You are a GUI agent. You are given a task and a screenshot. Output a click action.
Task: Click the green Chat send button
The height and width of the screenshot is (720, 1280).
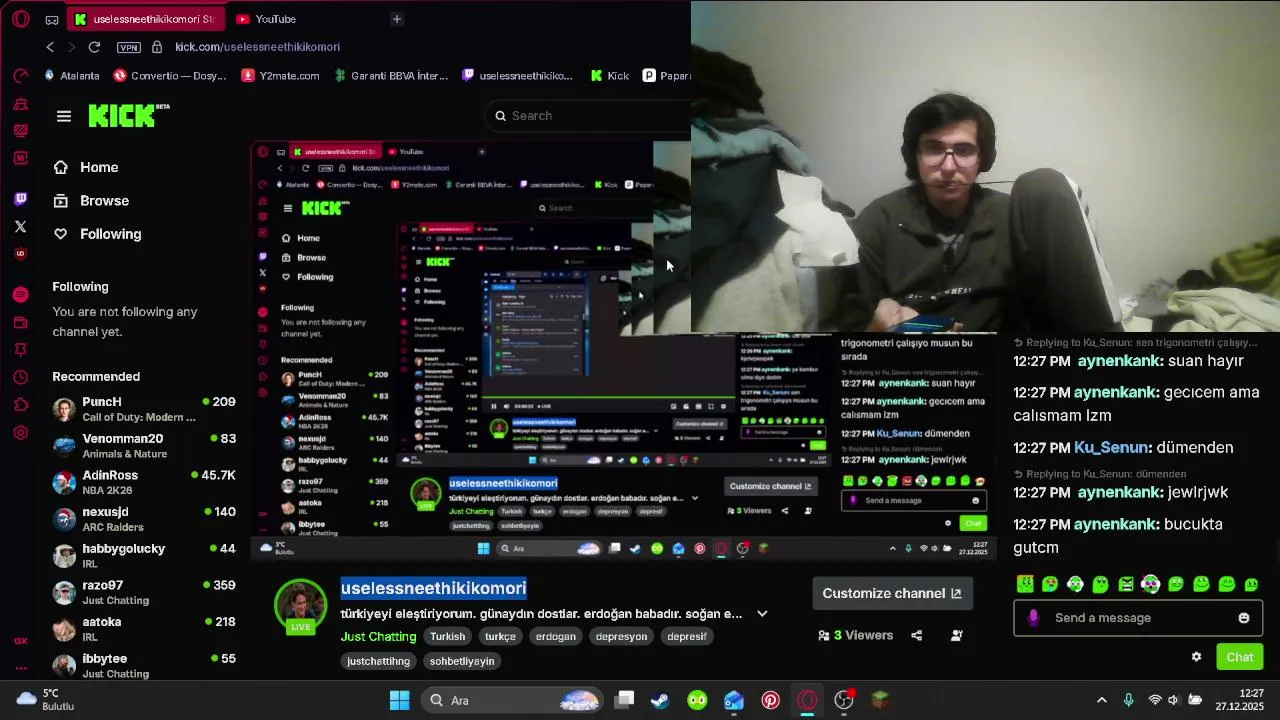pos(1240,657)
